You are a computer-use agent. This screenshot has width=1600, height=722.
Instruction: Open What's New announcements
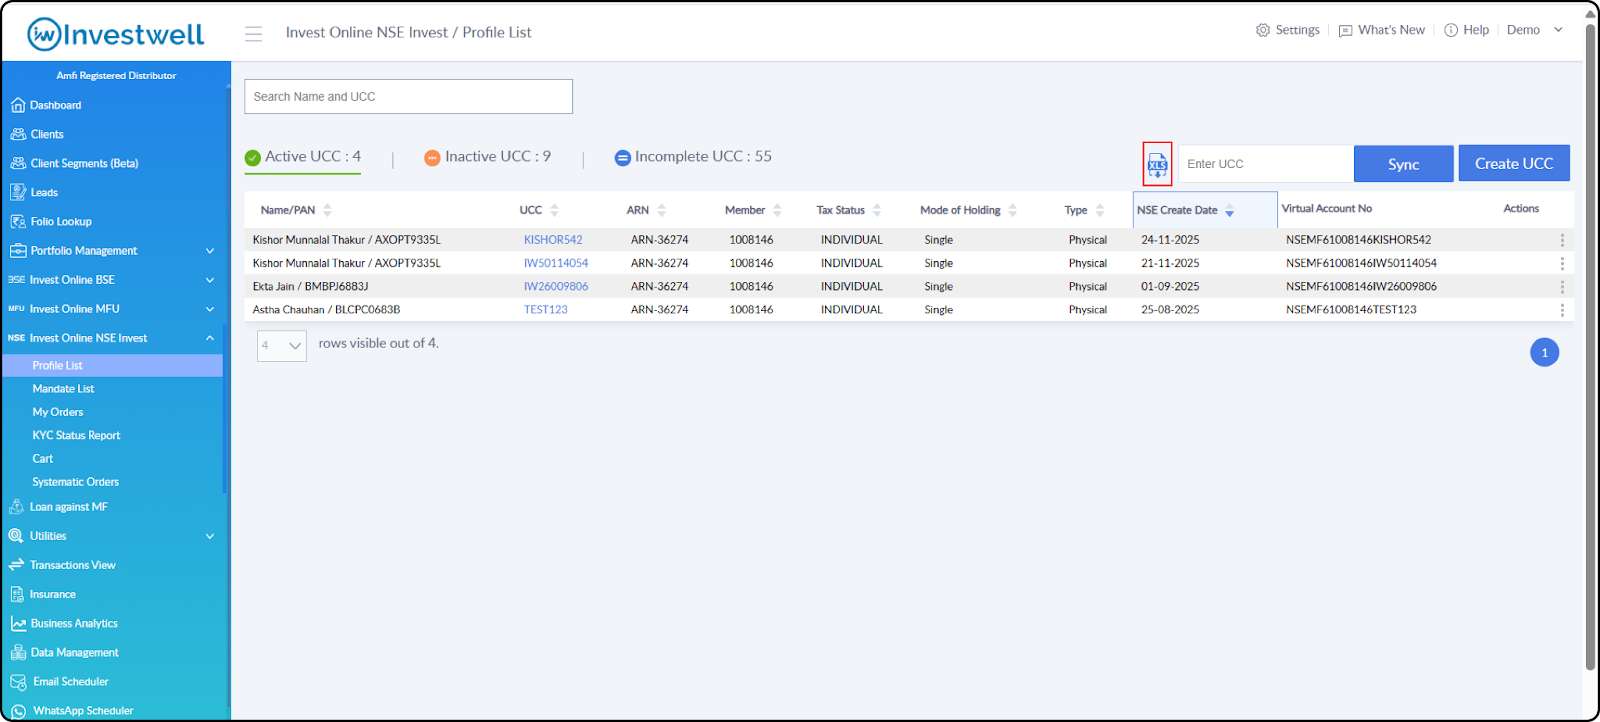[1382, 30]
